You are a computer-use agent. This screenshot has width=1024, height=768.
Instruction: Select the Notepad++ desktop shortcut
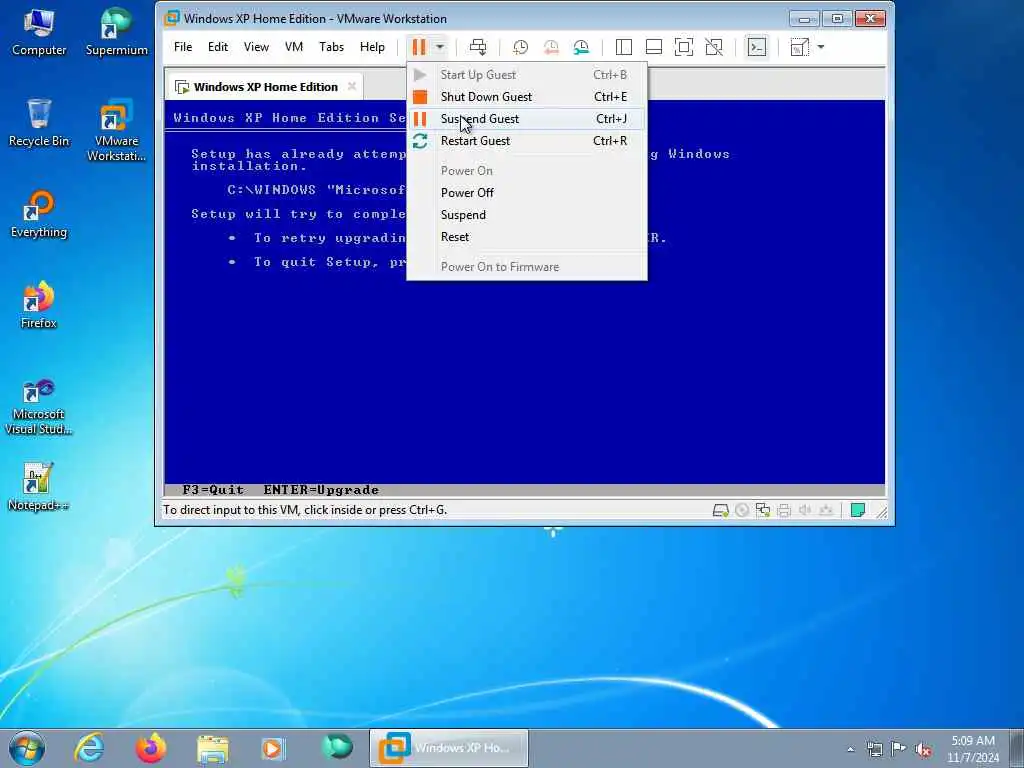click(x=38, y=487)
